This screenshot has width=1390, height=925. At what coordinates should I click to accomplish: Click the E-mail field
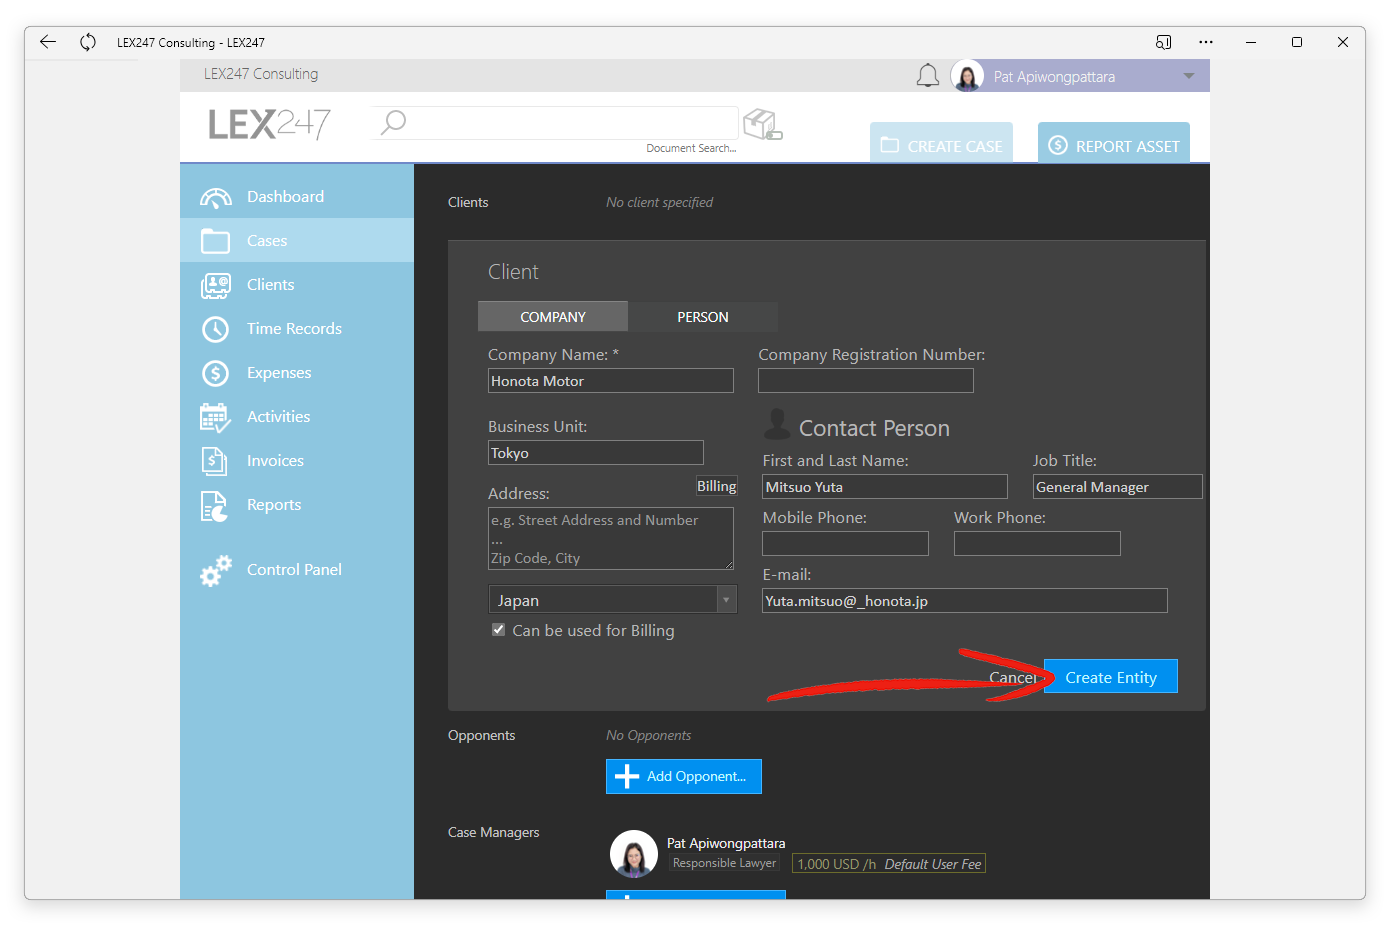click(965, 601)
